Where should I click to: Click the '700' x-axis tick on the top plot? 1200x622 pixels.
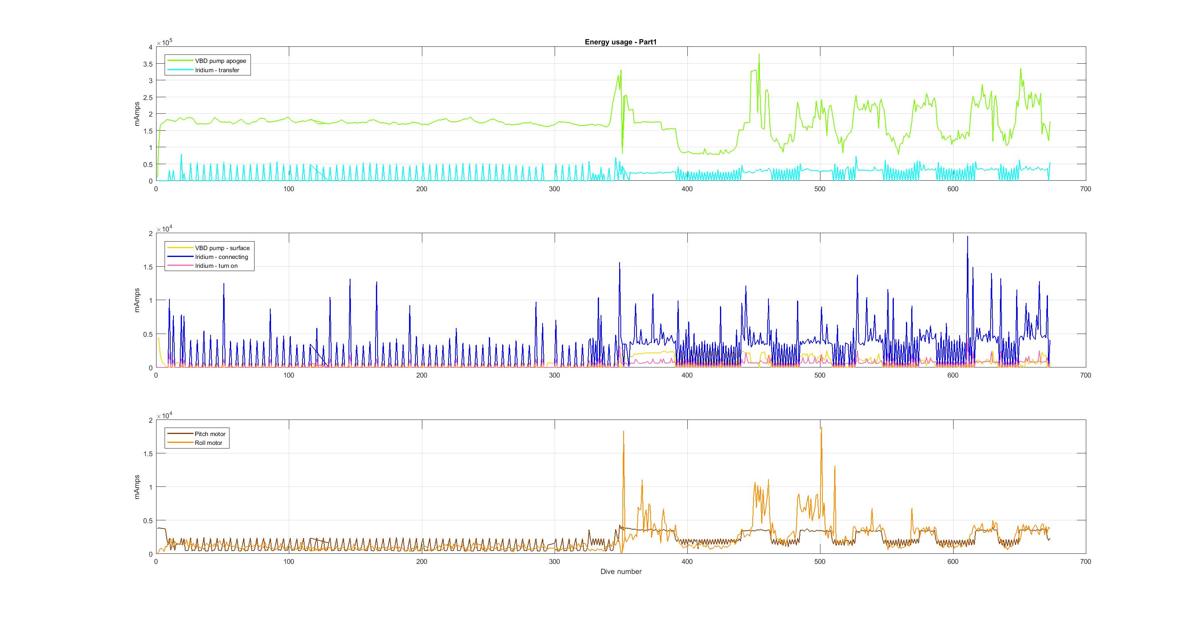tap(1085, 188)
